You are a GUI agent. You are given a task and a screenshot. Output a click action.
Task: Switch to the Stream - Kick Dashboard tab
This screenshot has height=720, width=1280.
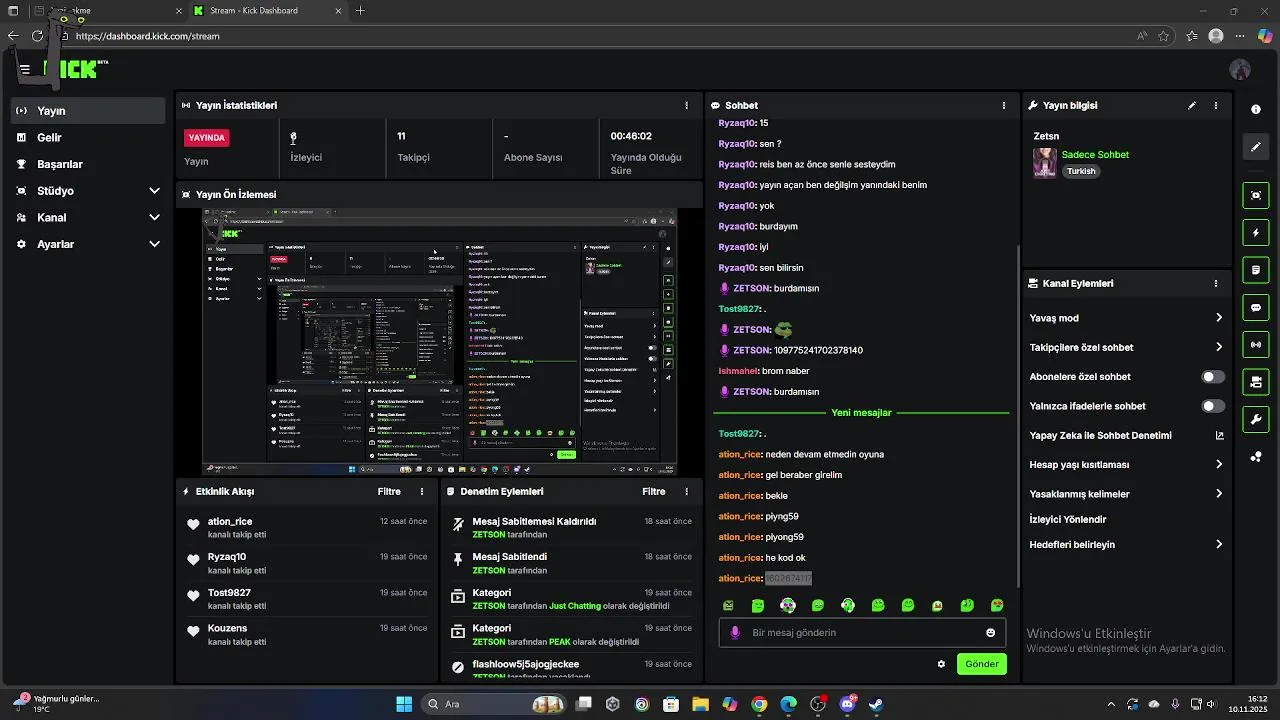point(268,11)
